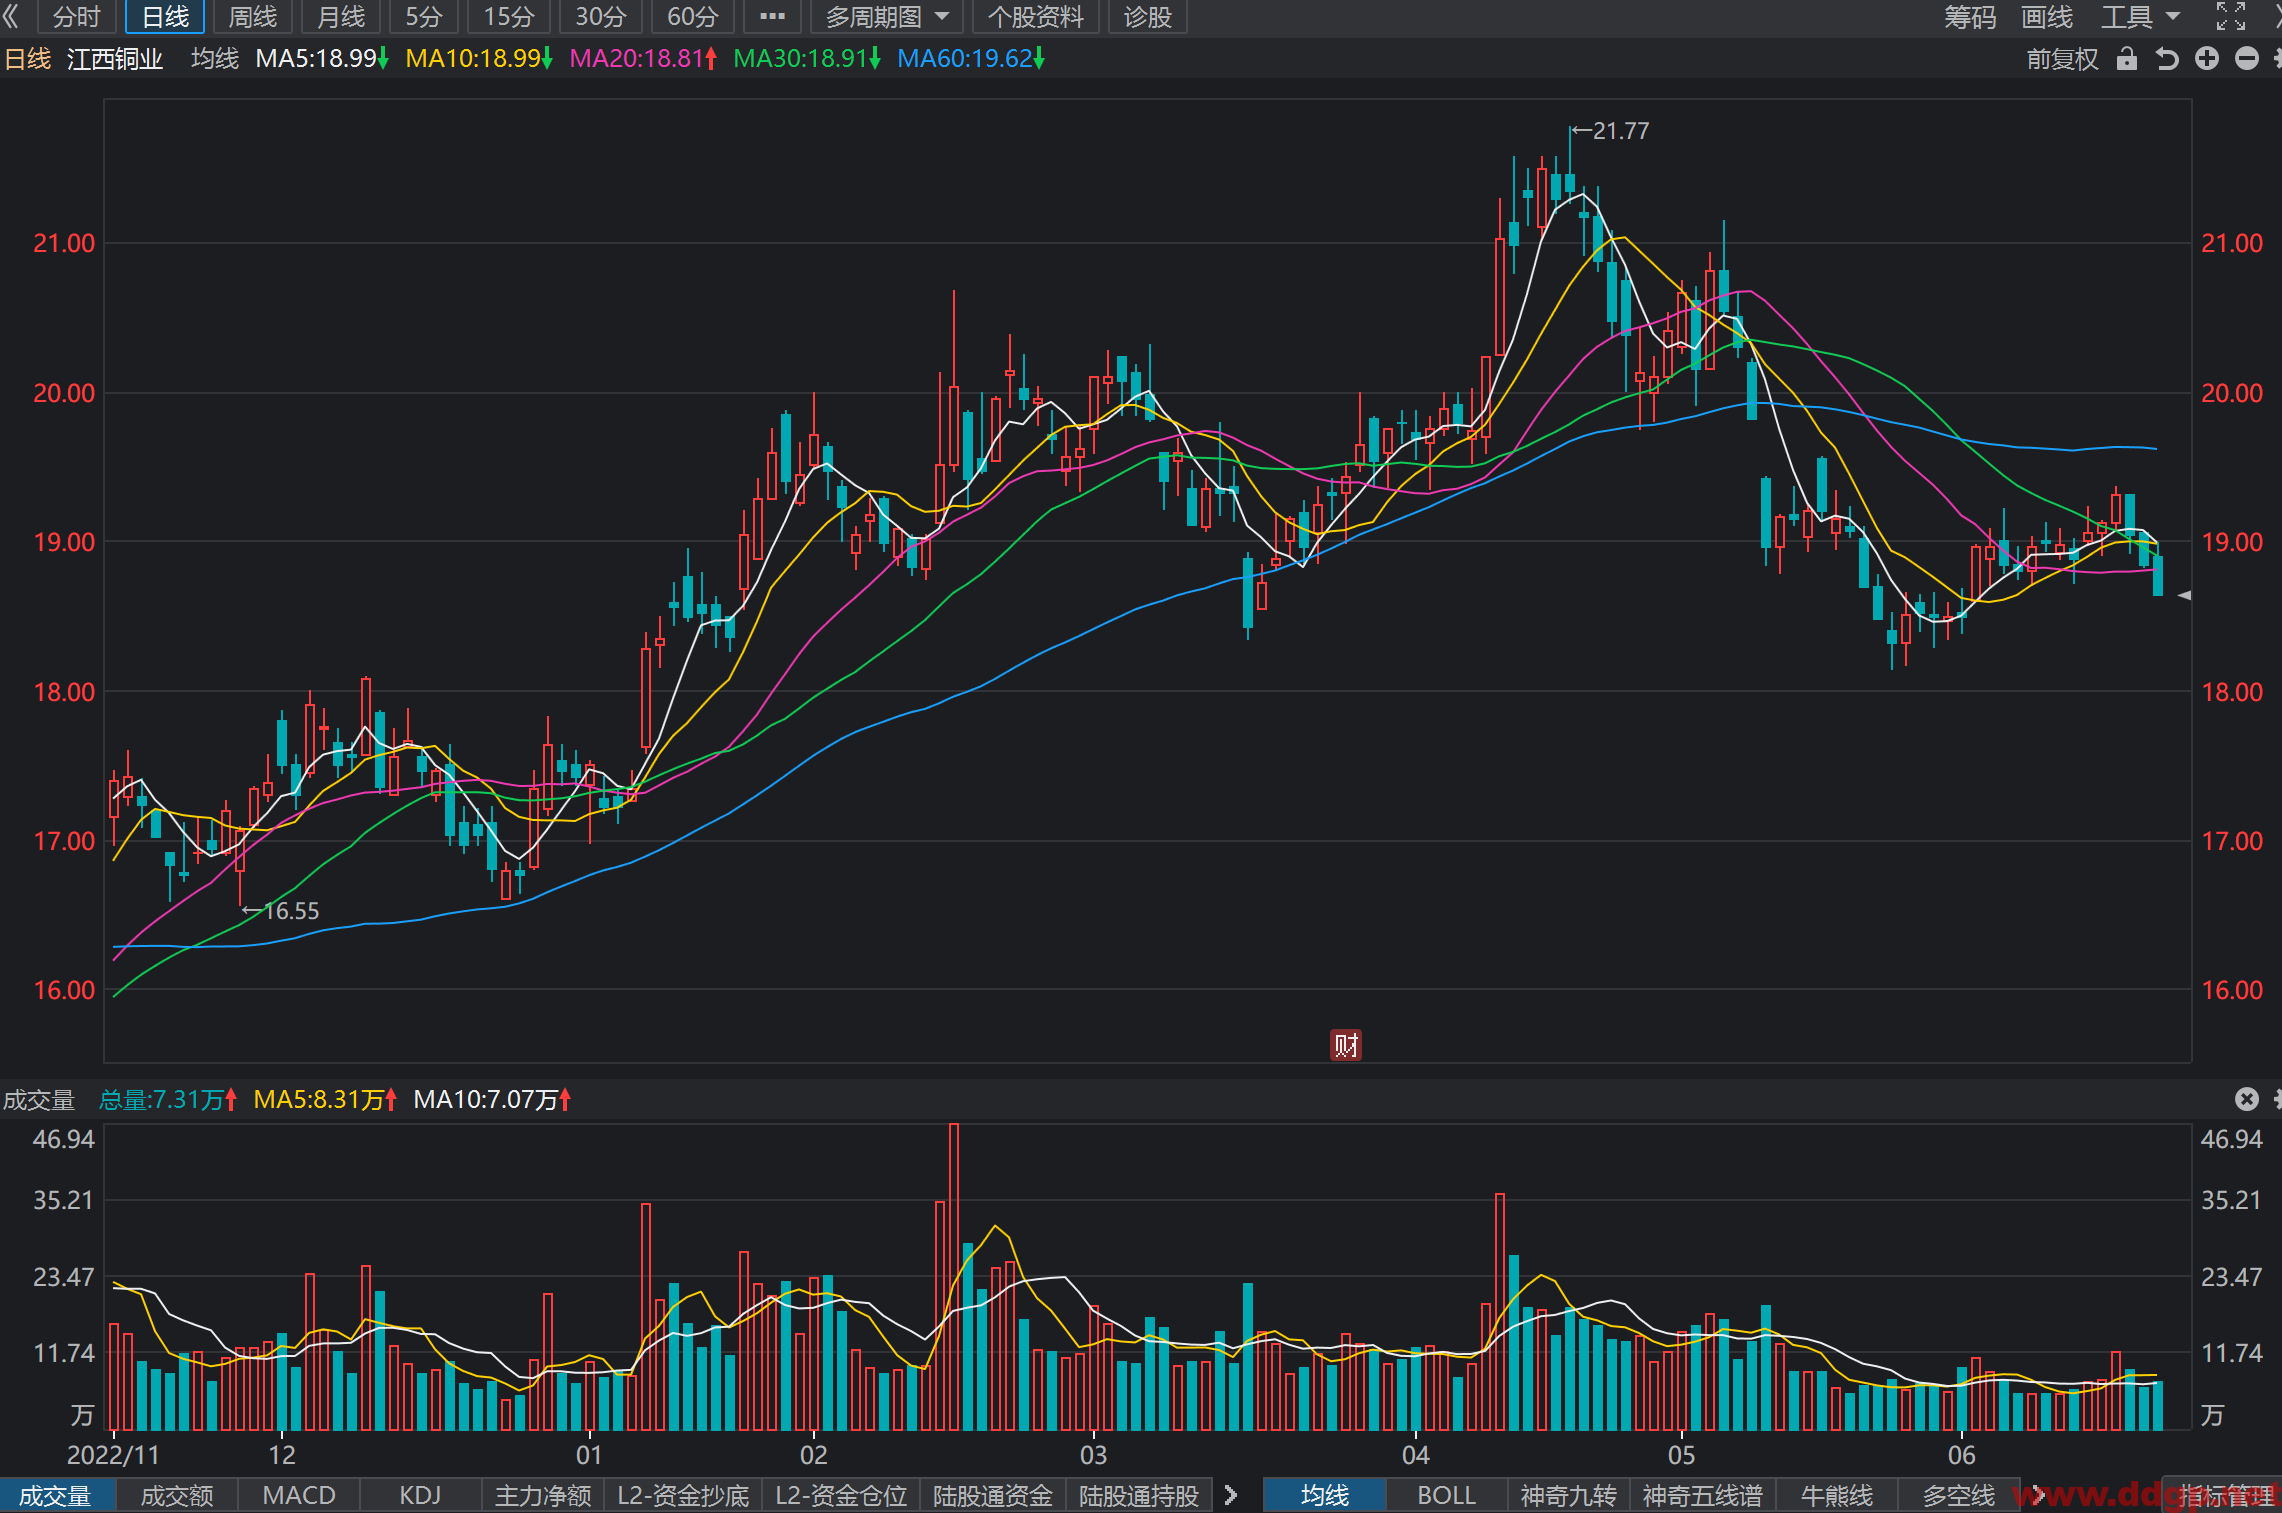Click the volume MA5:8.31万 label

pyautogui.click(x=325, y=1099)
